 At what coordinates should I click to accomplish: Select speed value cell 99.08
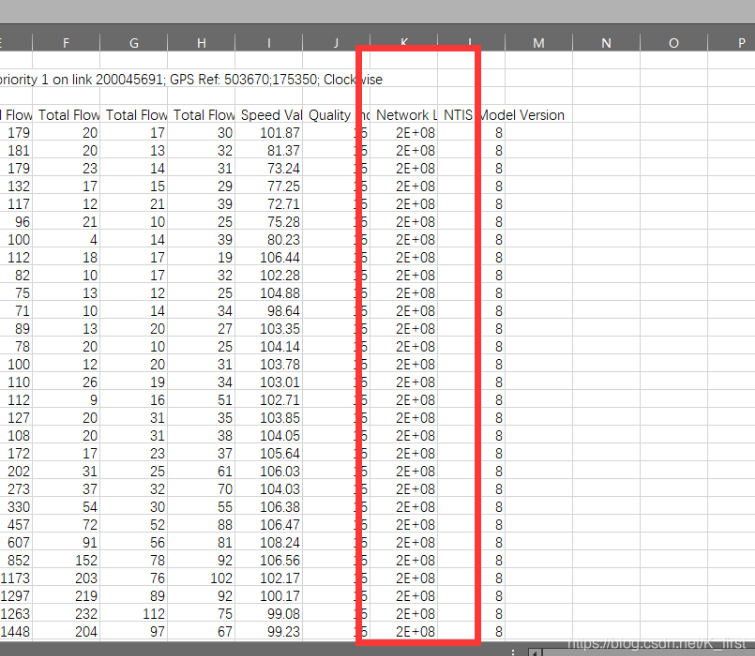[x=269, y=614]
